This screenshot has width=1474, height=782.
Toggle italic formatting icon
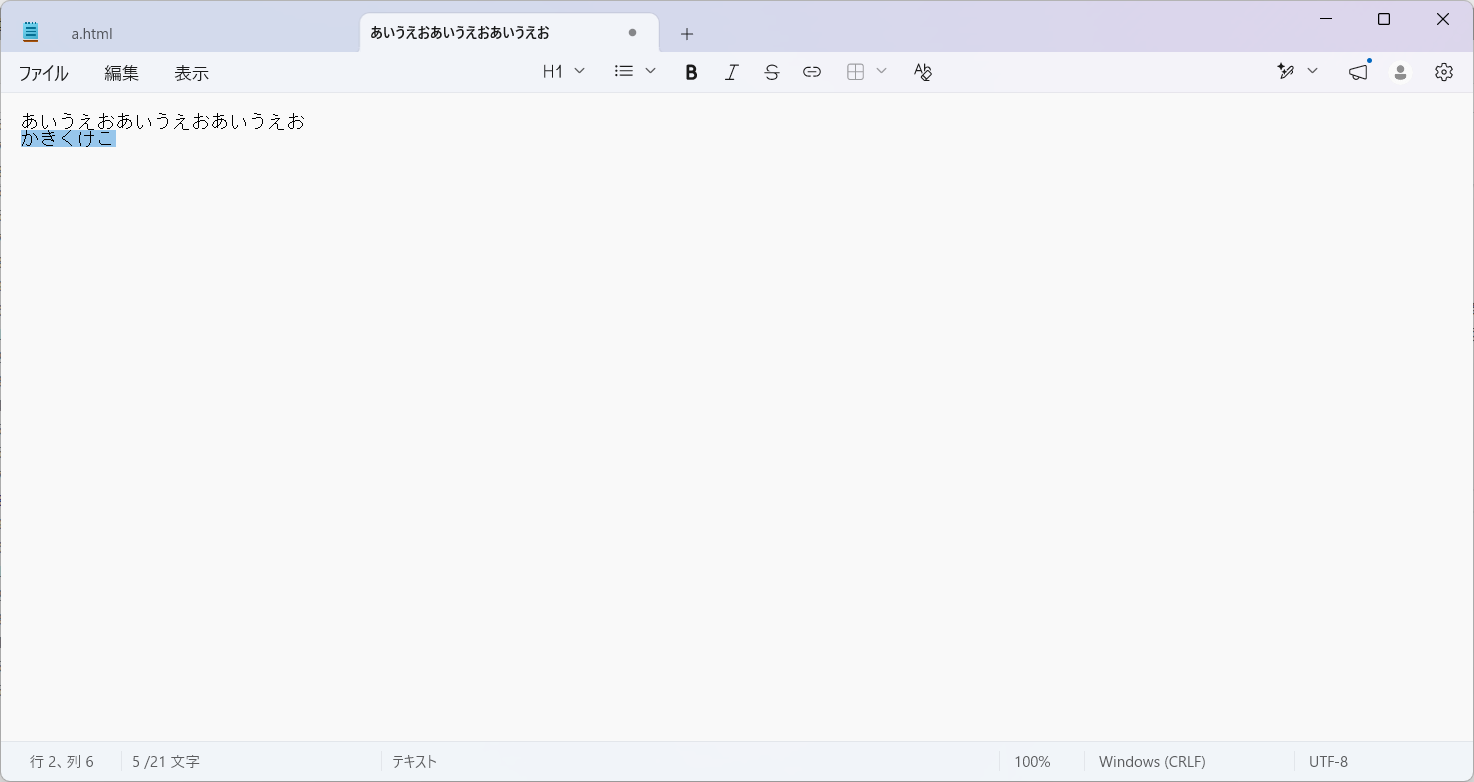[x=731, y=72]
